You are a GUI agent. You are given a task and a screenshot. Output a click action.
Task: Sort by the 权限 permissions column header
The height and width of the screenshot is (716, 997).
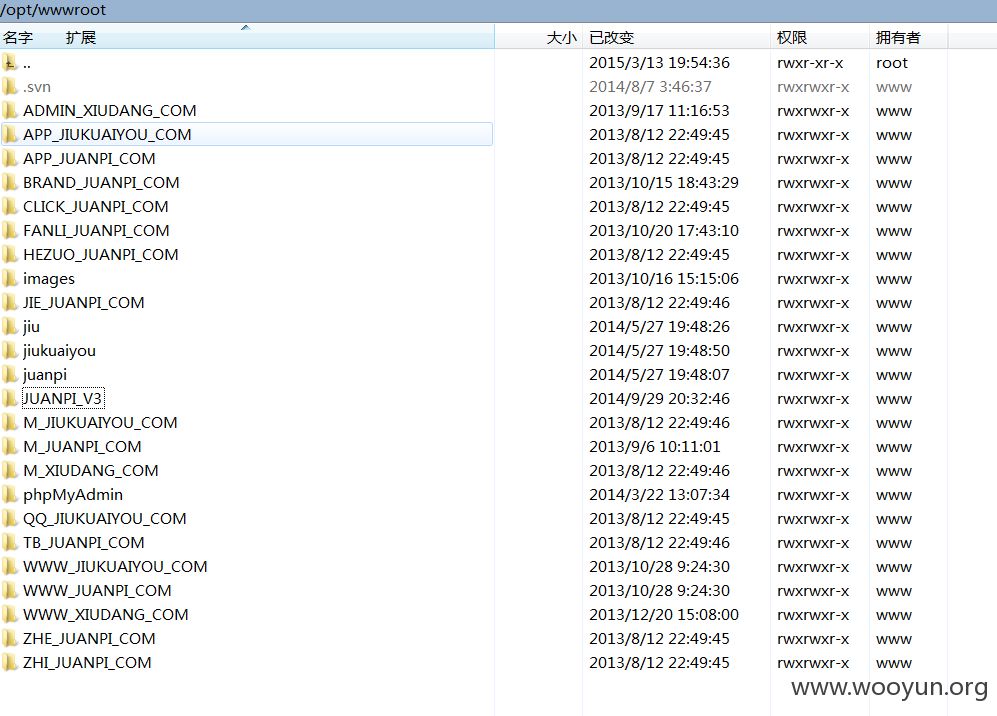[792, 38]
